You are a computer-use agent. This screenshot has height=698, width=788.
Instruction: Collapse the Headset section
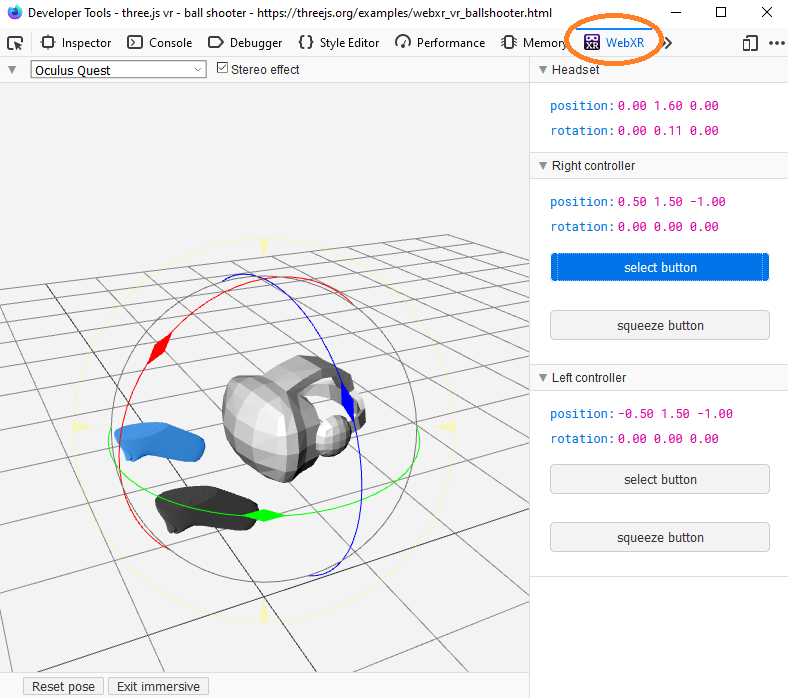click(x=543, y=70)
